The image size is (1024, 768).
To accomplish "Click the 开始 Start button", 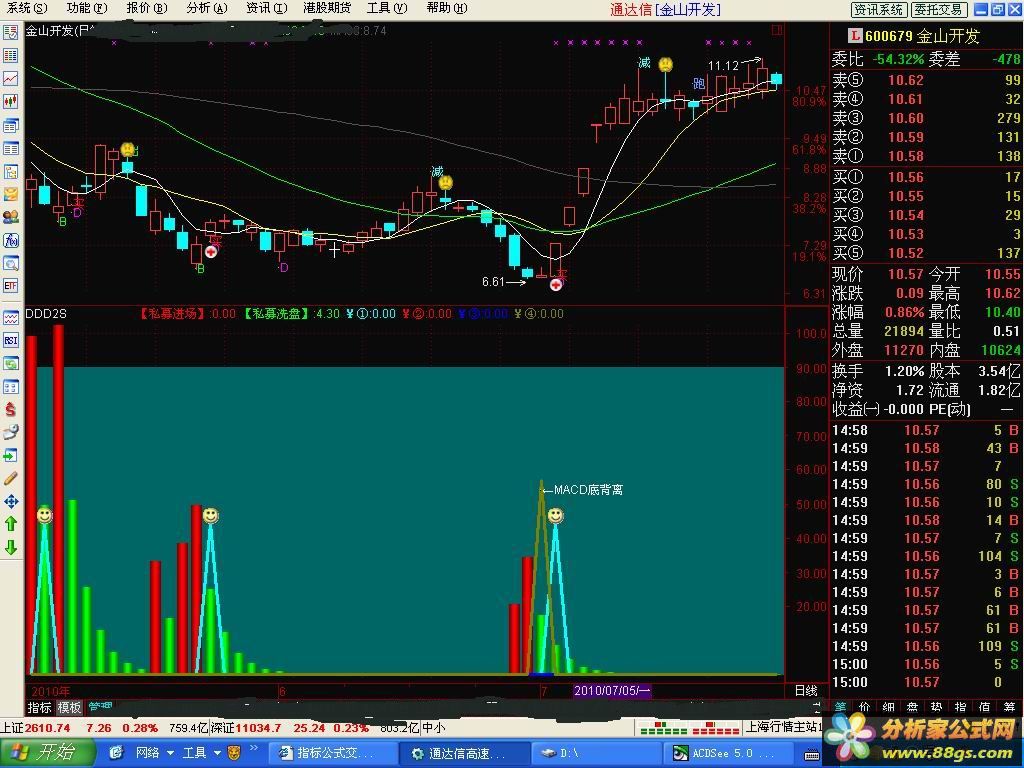I will (x=48, y=752).
